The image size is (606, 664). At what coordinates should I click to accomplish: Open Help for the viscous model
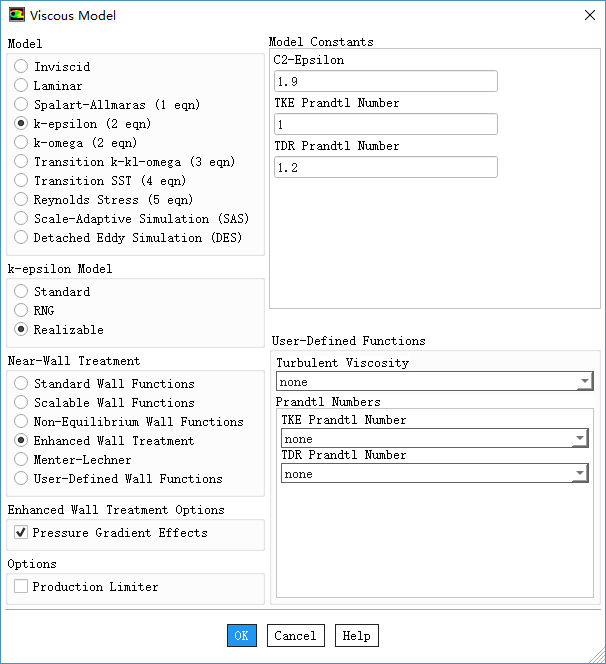[x=357, y=636]
